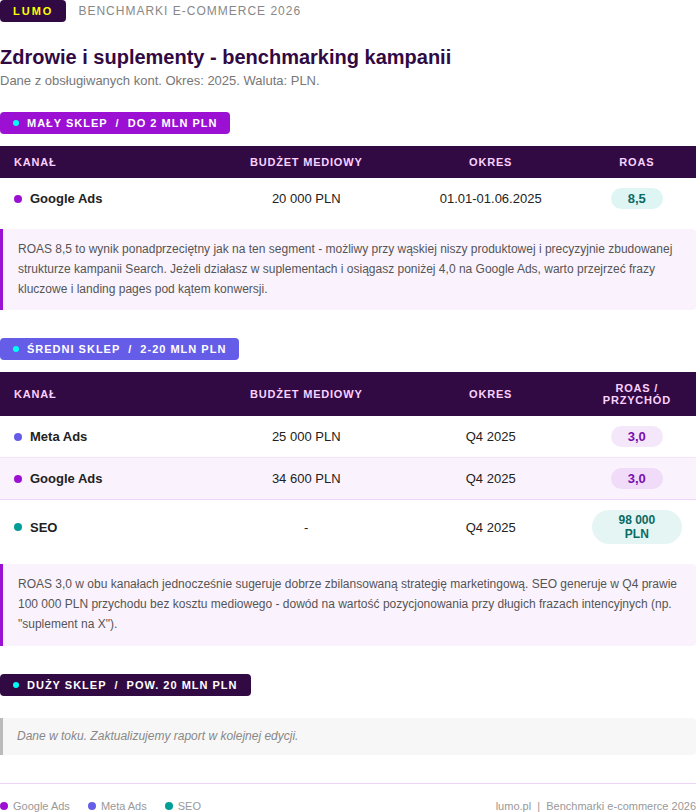Viewport: 696px width, 812px height.
Task: Click the cyan dot in DUŻY SKLEP badge
Action: pos(16,685)
